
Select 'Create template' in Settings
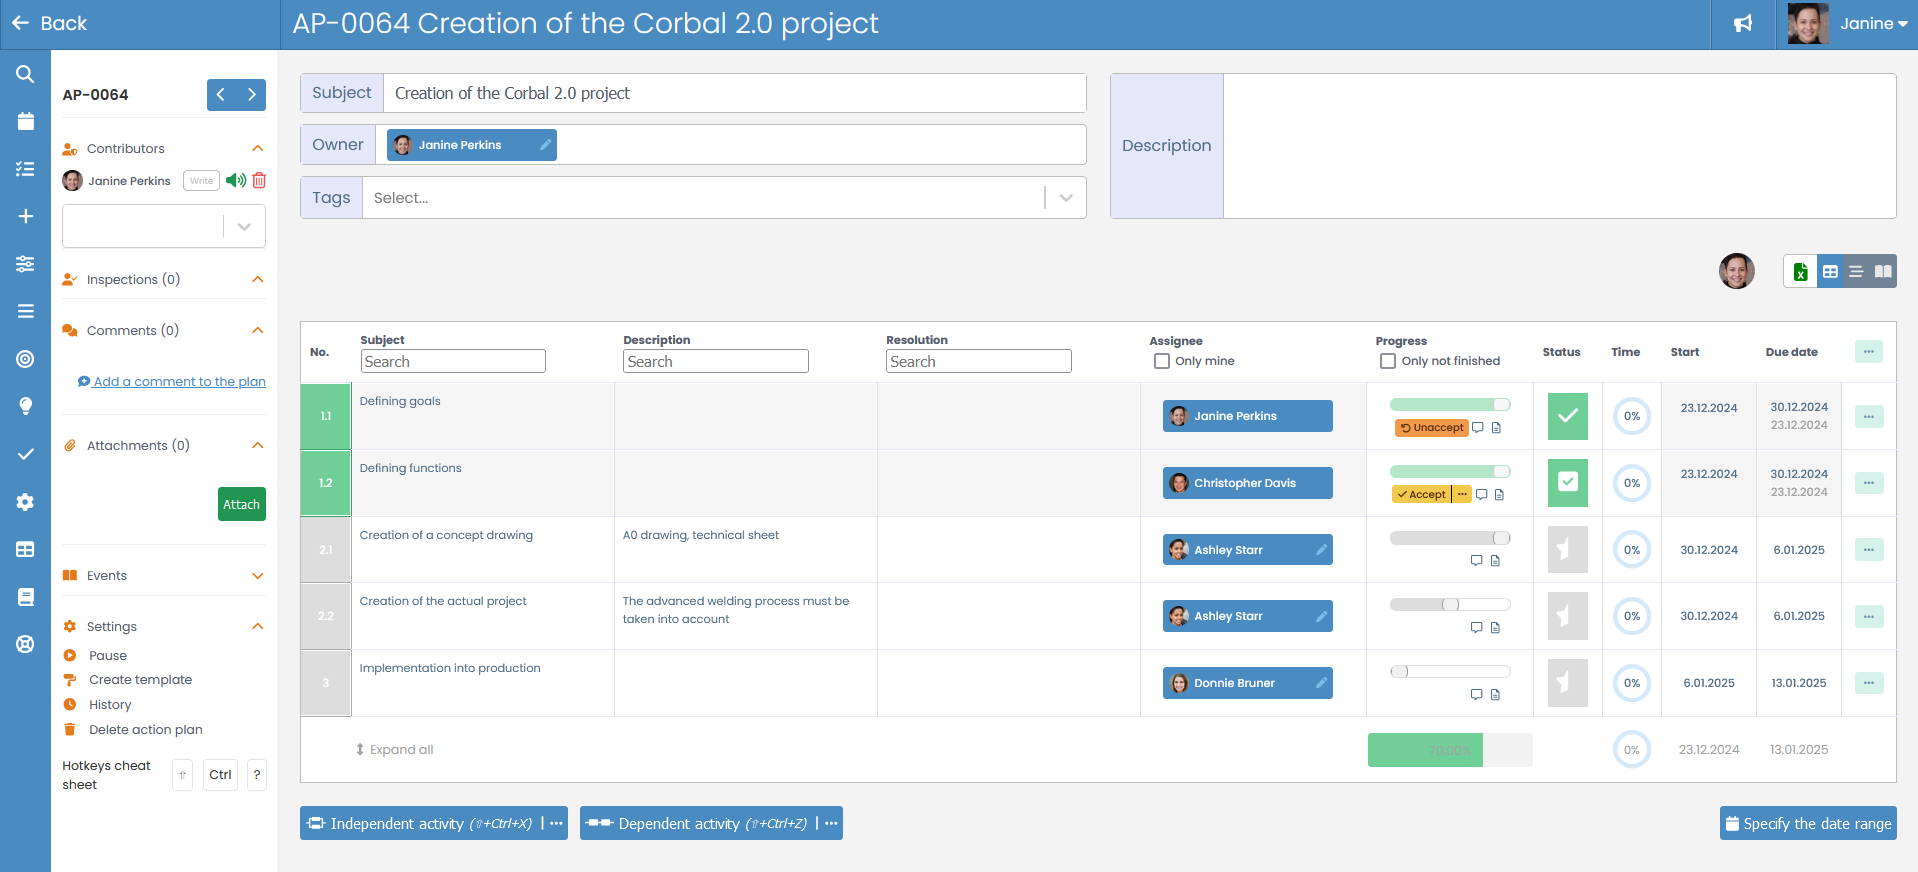[140, 680]
